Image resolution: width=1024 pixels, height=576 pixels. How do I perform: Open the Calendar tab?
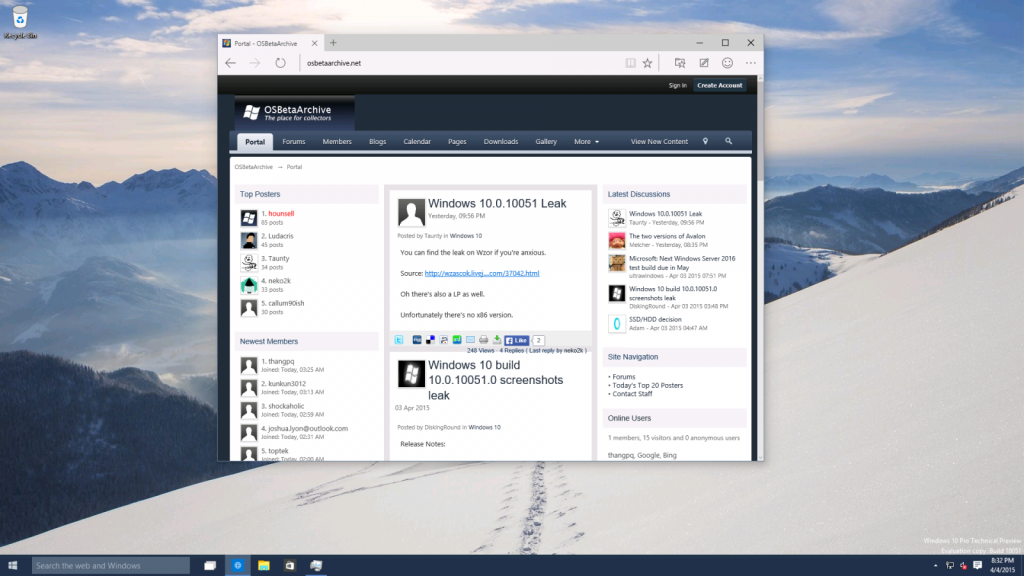[x=417, y=142]
